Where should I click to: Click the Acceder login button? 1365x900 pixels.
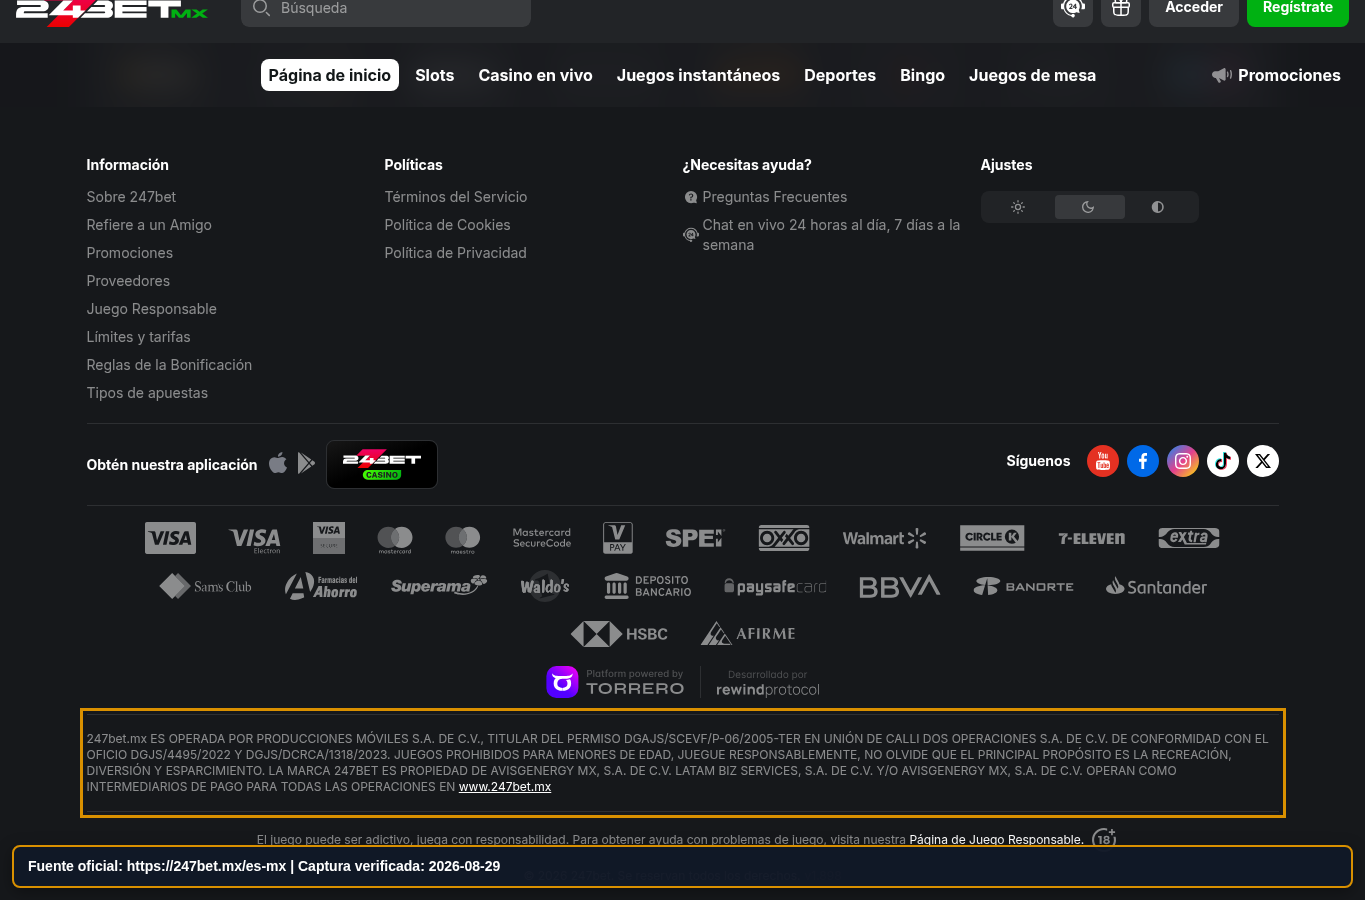(1194, 8)
